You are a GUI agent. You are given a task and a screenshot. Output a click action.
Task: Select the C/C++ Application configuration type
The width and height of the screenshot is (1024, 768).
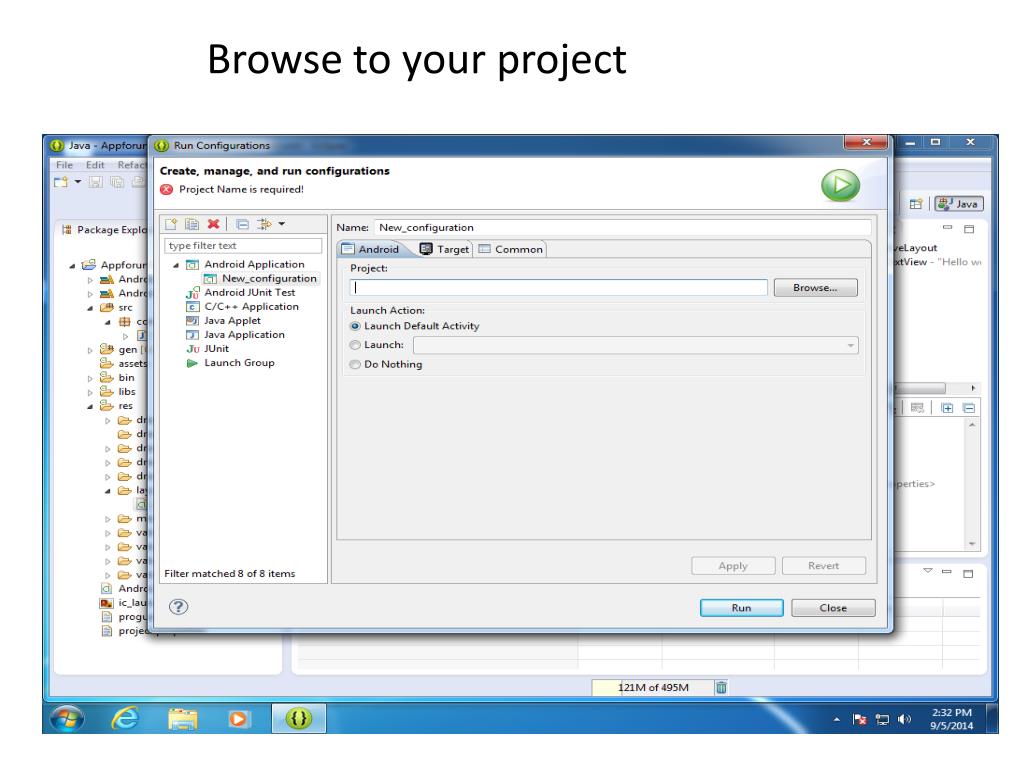[242, 306]
